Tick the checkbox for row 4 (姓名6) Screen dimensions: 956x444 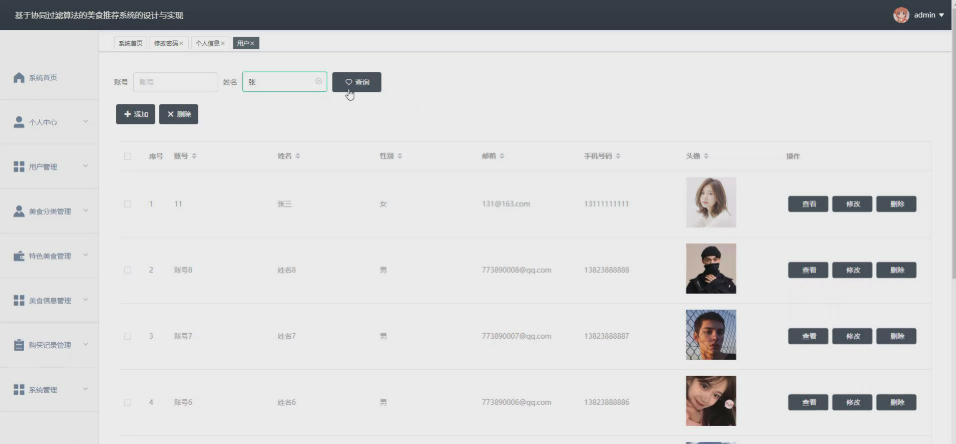(x=127, y=403)
